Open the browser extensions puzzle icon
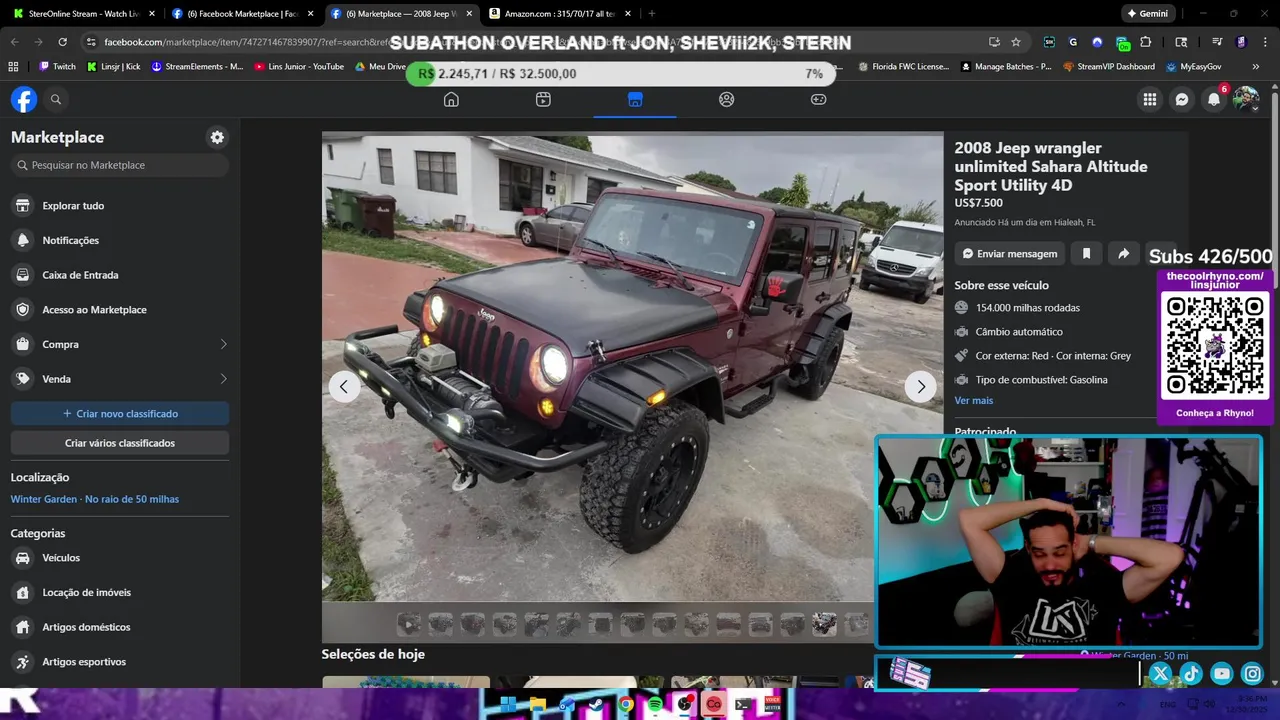Screen dimensions: 1280x720 pyautogui.click(x=1146, y=42)
